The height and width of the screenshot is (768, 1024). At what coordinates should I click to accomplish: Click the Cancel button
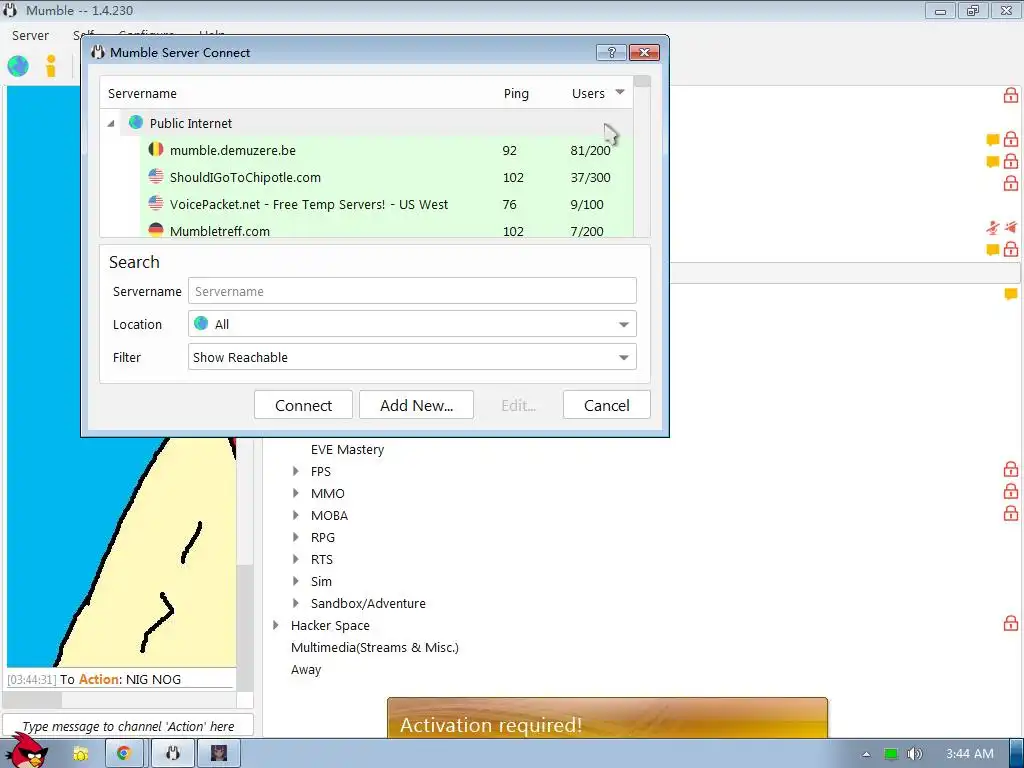tap(607, 405)
